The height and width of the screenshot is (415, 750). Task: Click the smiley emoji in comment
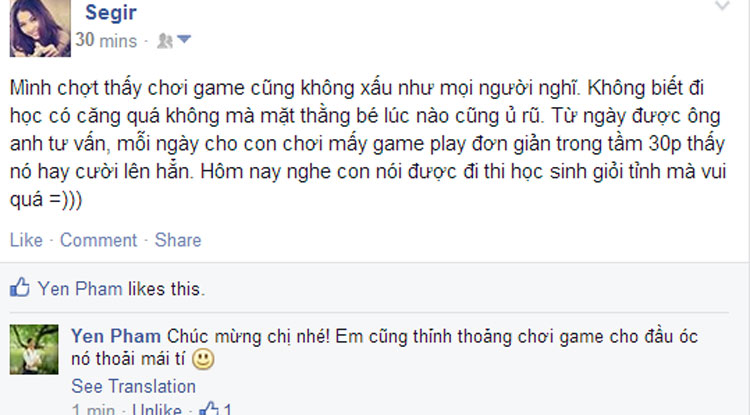pyautogui.click(x=203, y=360)
